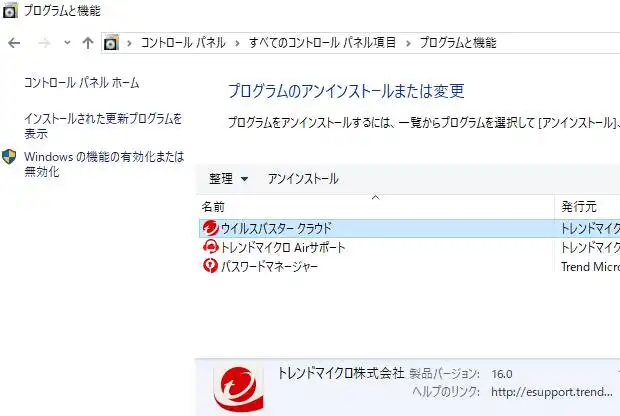
Task: Click the アンインストール toolbar button
Action: tap(303, 179)
